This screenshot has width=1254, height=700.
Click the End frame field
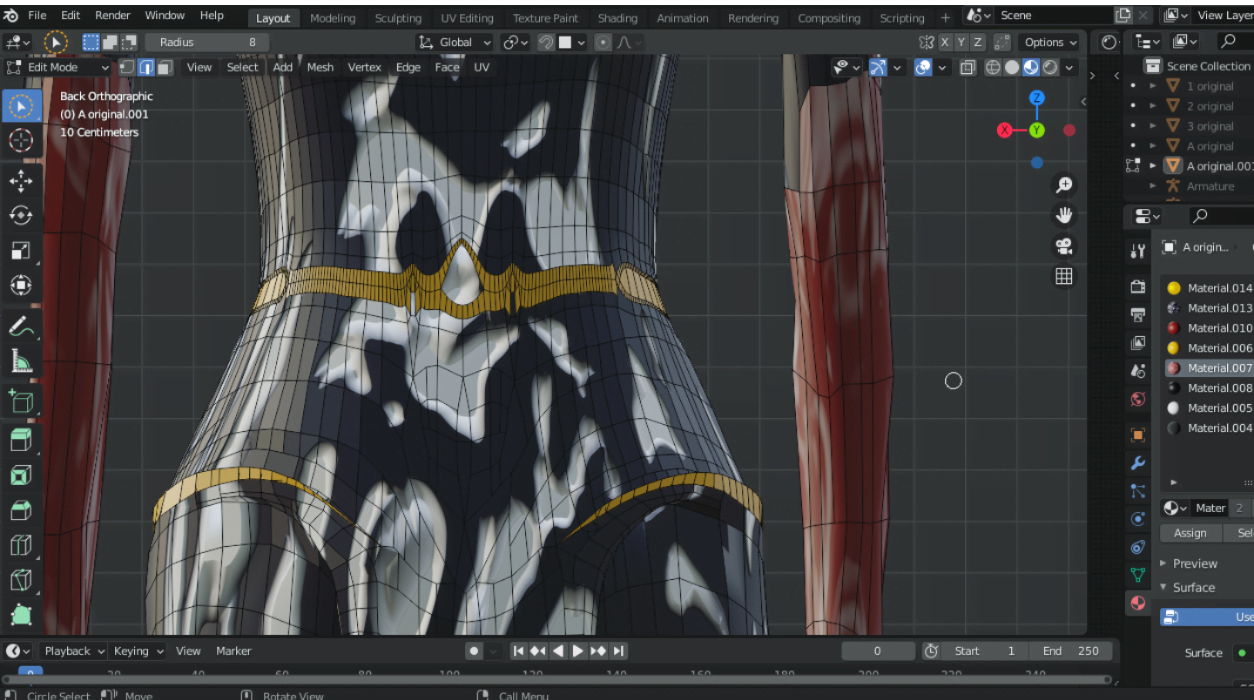[1069, 651]
